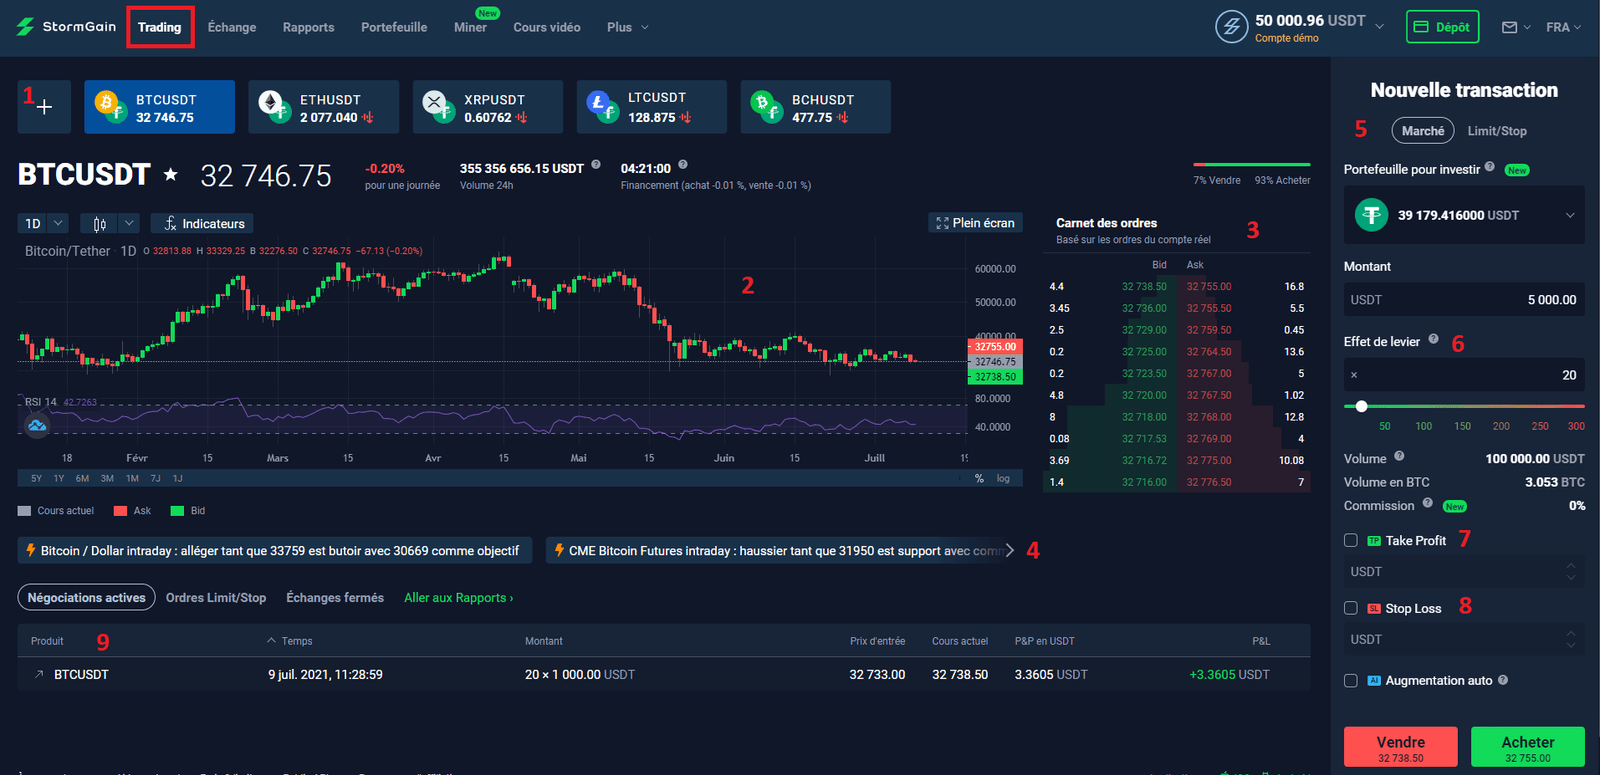This screenshot has width=1600, height=775.
Task: Select the candlestick chart type icon
Action: 100,223
